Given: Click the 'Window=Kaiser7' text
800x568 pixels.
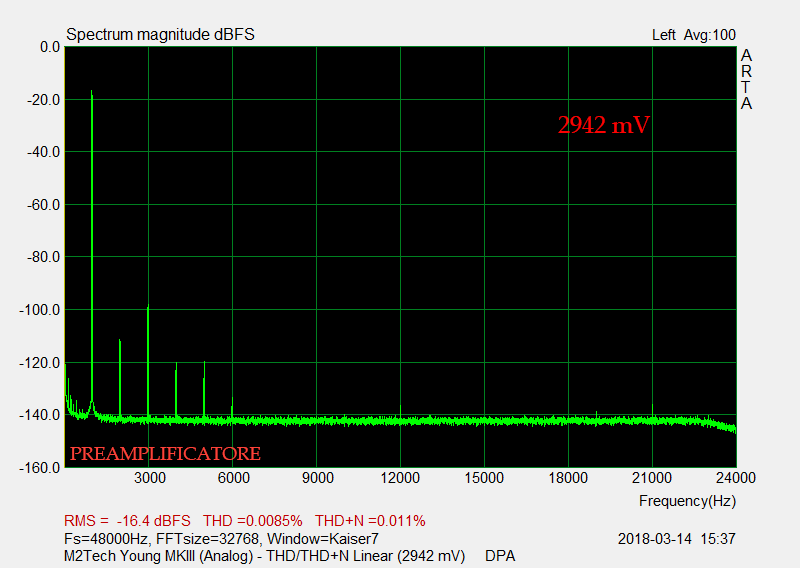Looking at the screenshot, I should coord(323,538).
